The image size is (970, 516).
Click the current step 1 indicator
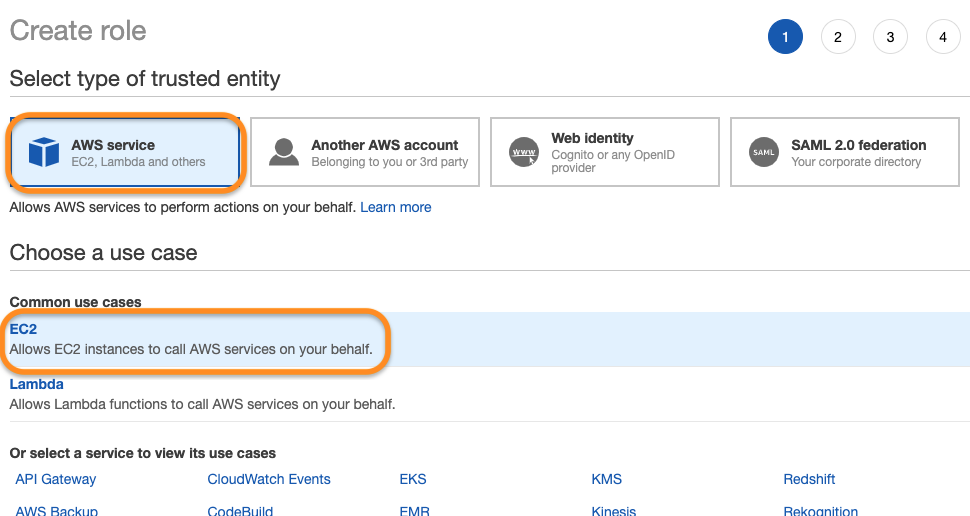pos(785,38)
